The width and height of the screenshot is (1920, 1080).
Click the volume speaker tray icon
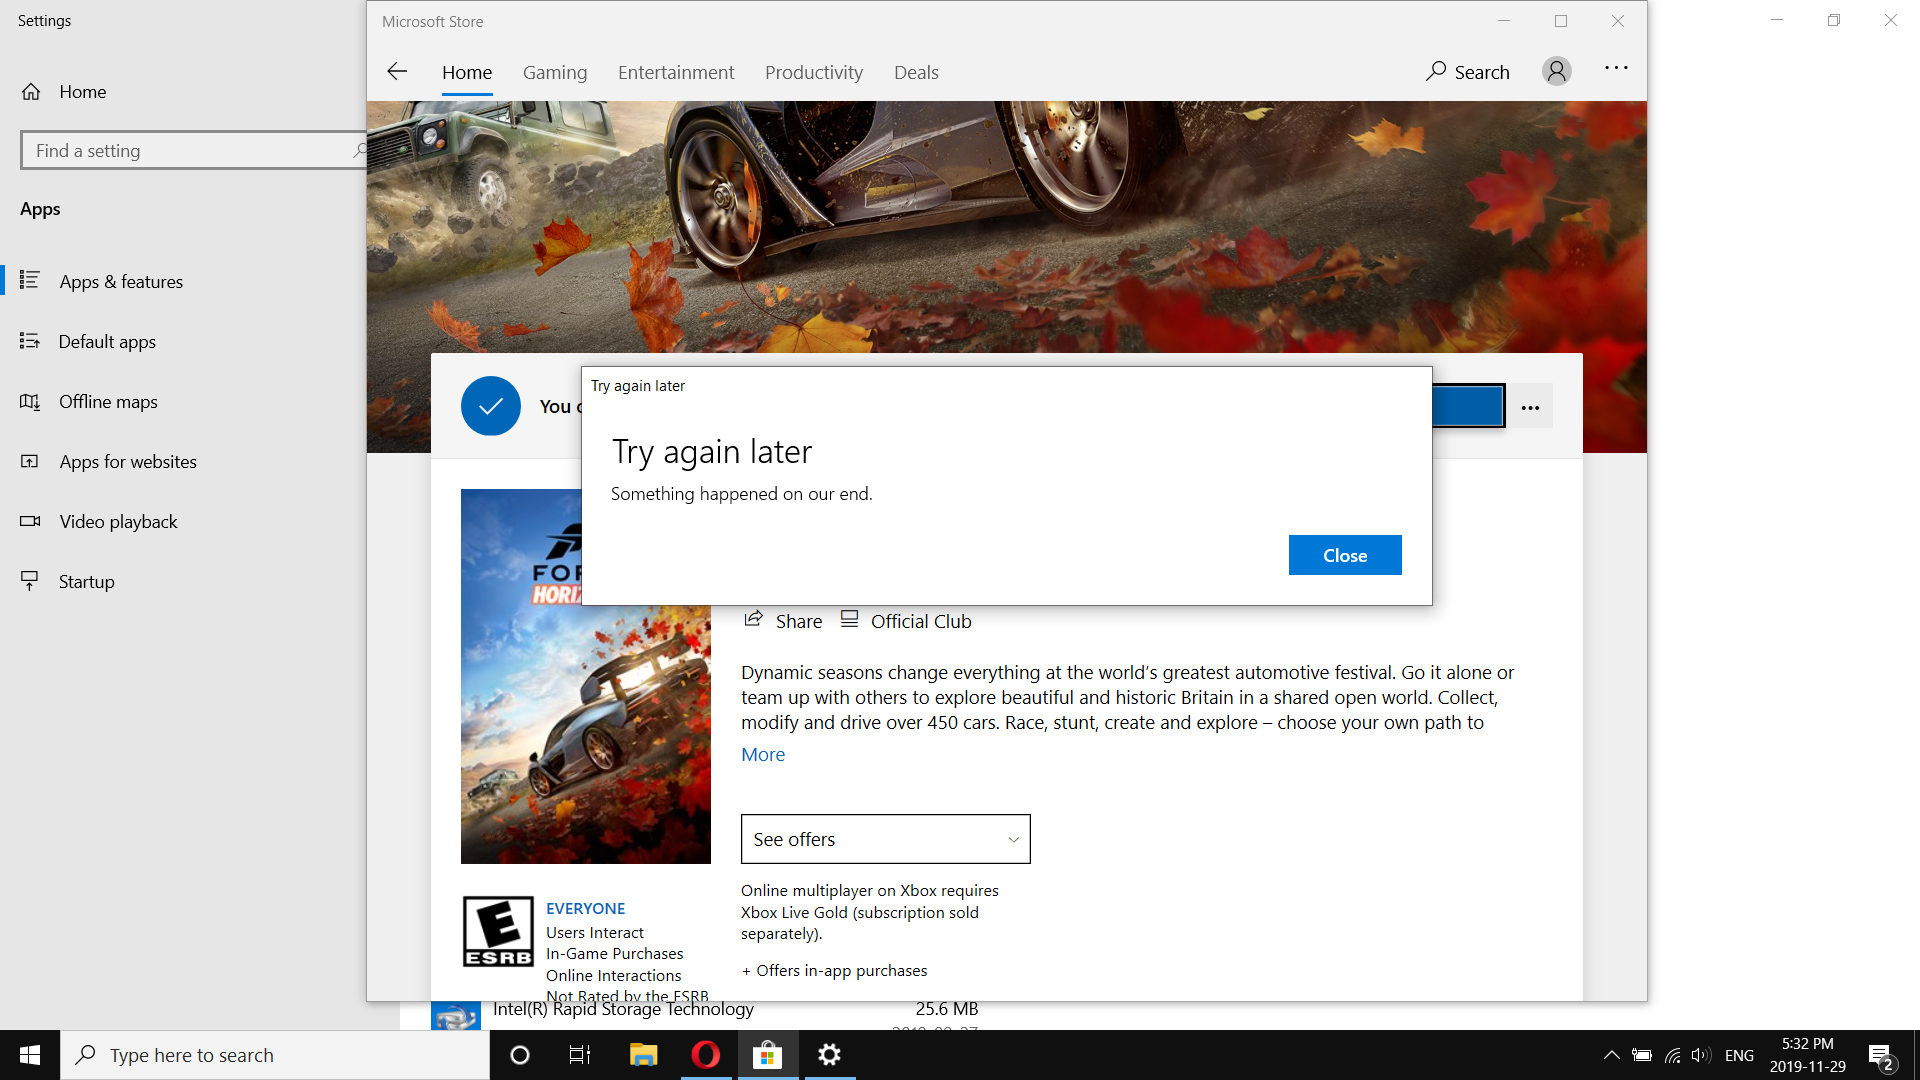pos(1701,1055)
